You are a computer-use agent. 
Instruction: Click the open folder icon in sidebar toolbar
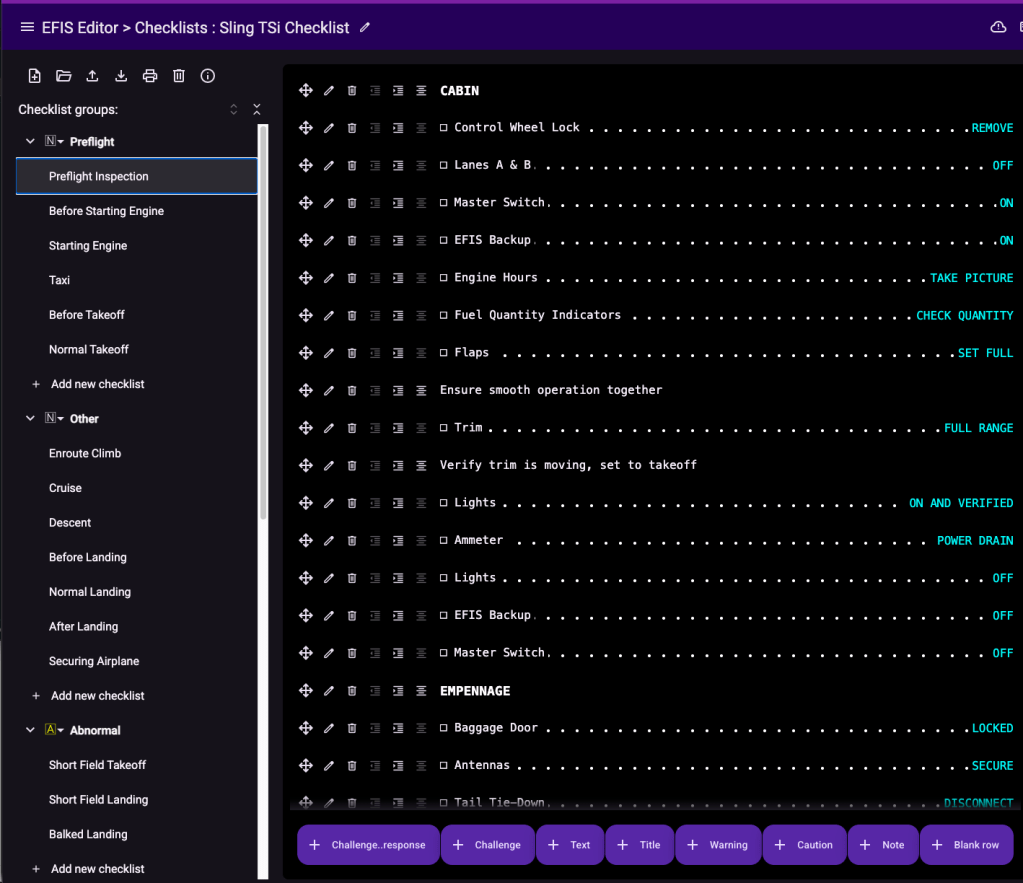pos(64,76)
